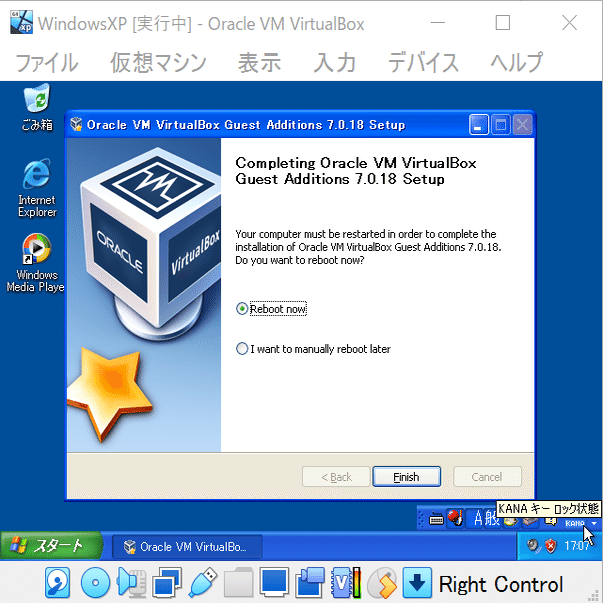Click the network adapters status icon
The height and width of the screenshot is (603, 603).
167,583
